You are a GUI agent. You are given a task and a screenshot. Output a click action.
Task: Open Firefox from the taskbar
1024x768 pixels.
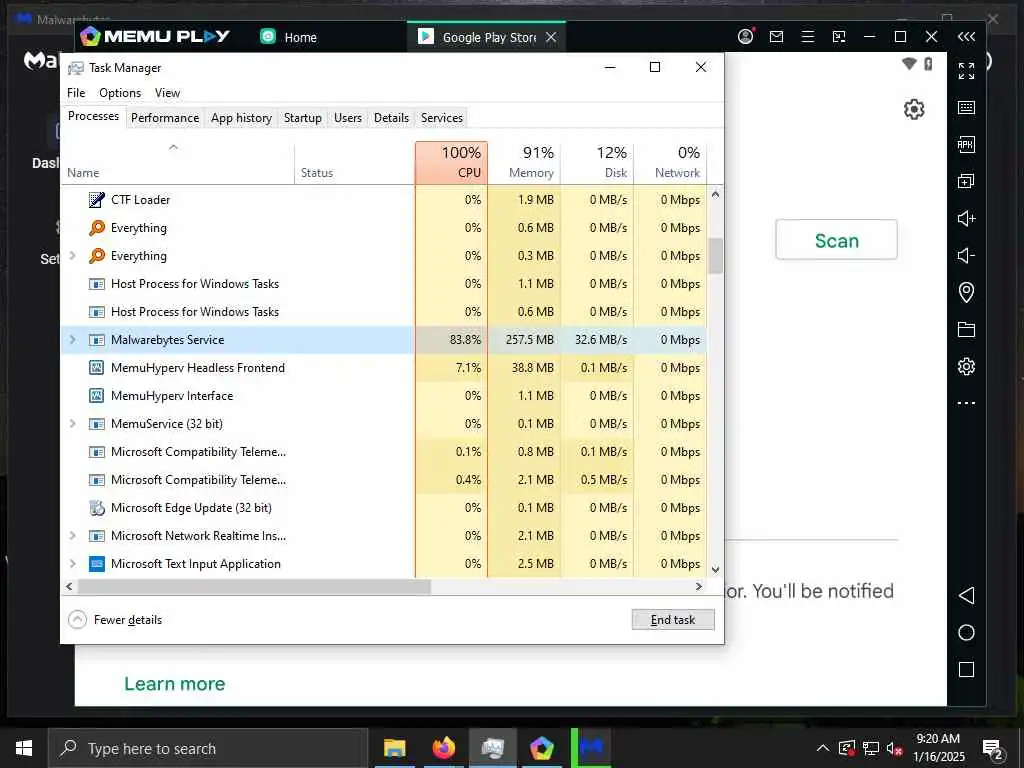pyautogui.click(x=443, y=748)
